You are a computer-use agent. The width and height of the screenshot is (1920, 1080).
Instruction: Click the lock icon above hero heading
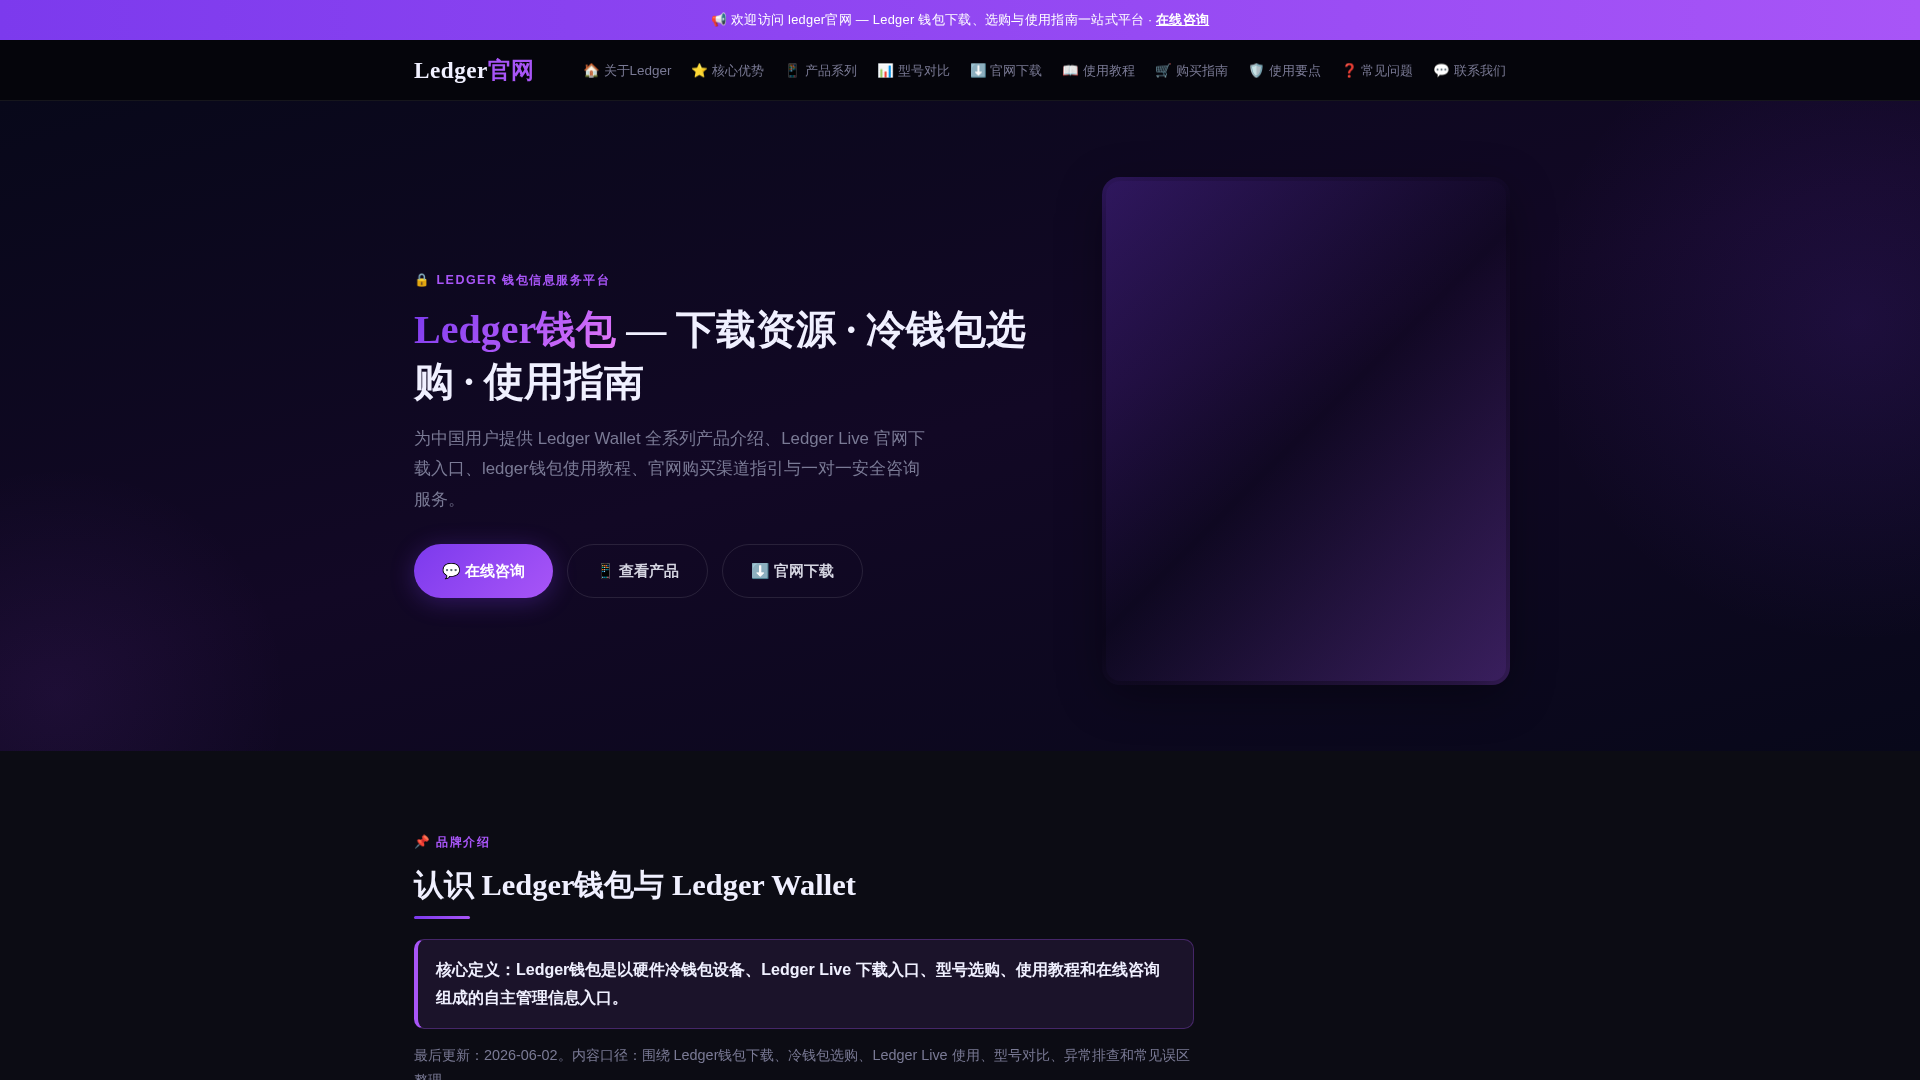tap(422, 280)
